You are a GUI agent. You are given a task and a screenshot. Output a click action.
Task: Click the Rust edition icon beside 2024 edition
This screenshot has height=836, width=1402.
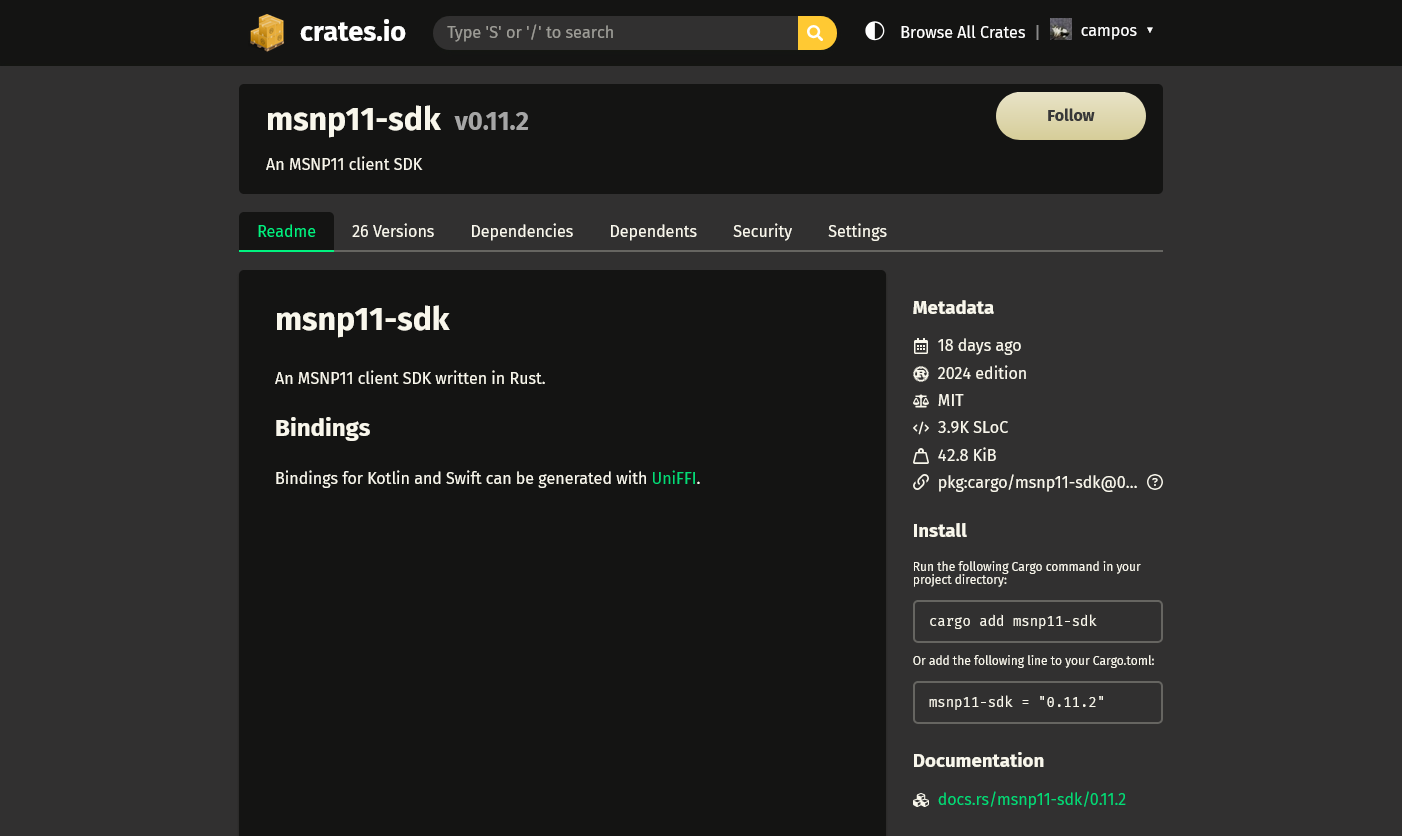pos(921,373)
